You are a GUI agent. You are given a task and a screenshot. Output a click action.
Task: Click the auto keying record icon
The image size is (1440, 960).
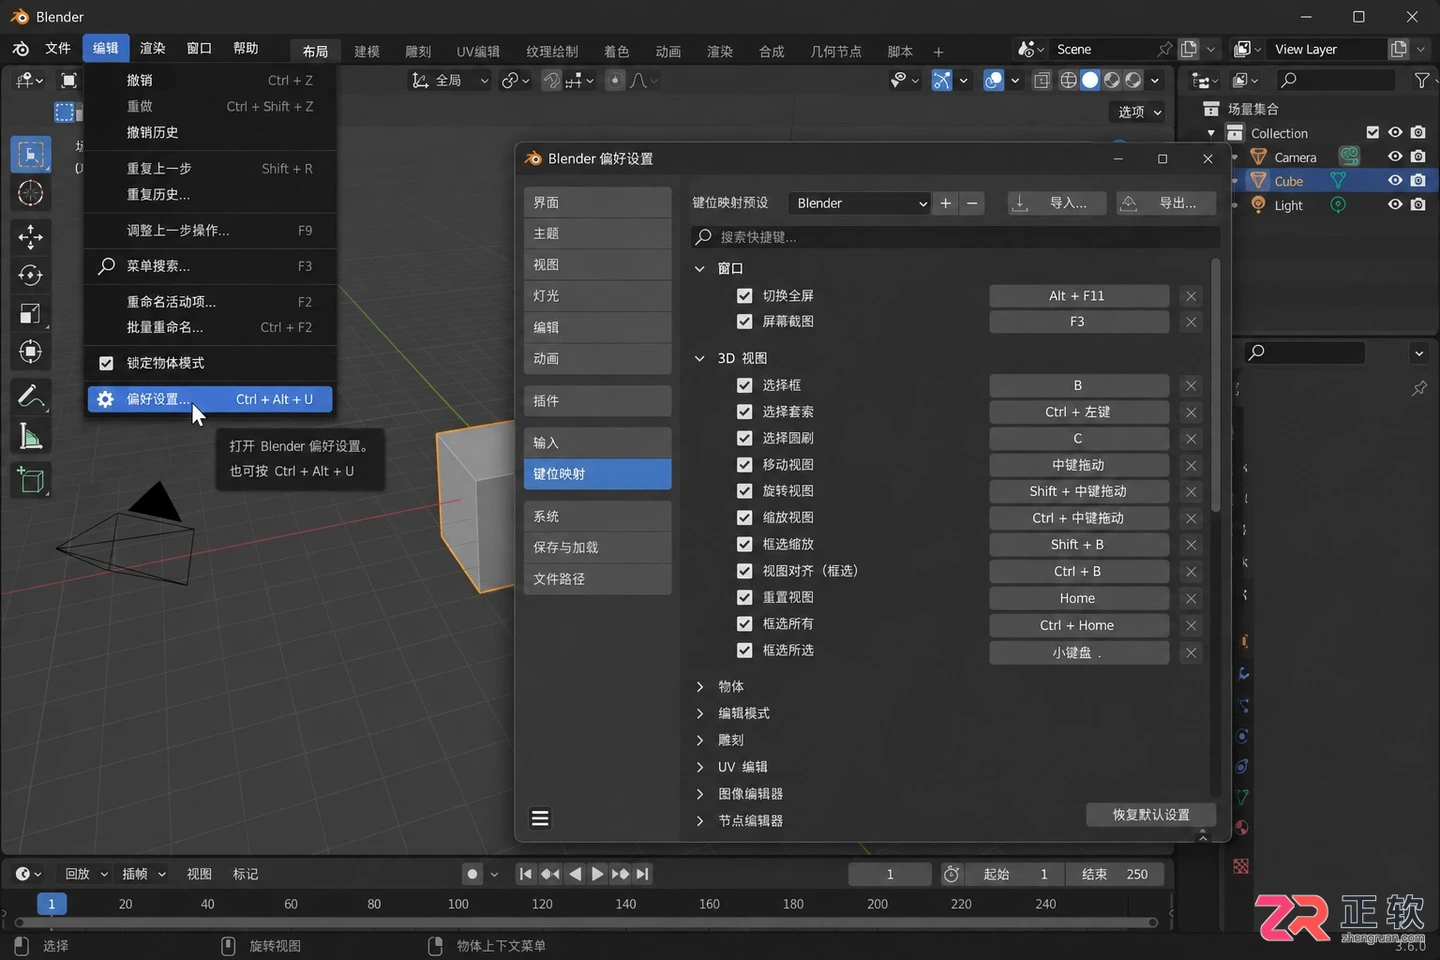click(x=473, y=874)
